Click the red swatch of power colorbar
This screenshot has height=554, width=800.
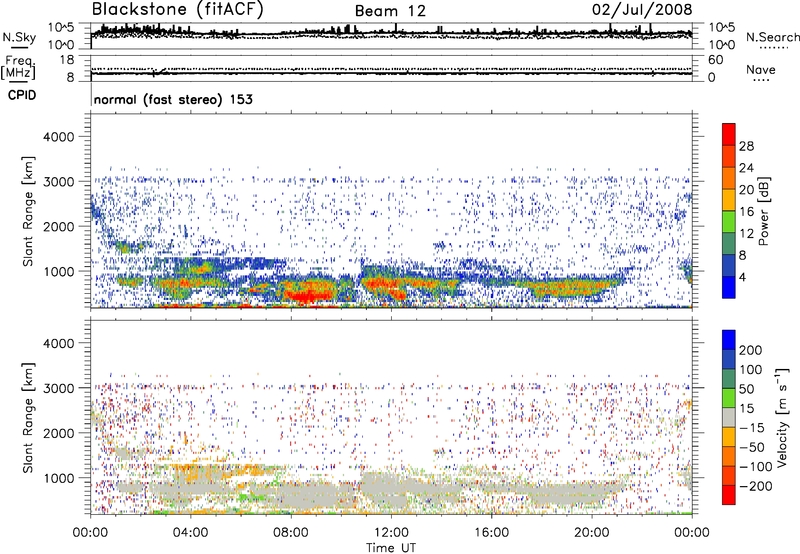coord(729,134)
